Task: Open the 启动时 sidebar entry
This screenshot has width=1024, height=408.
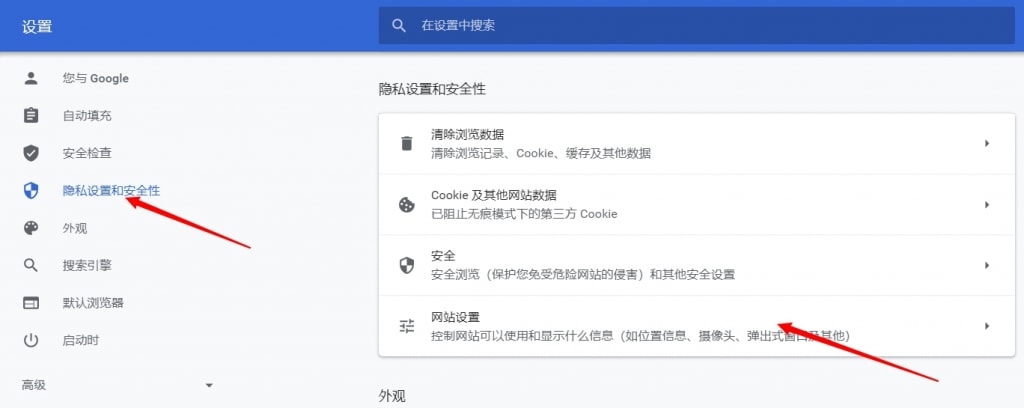Action: [81, 340]
